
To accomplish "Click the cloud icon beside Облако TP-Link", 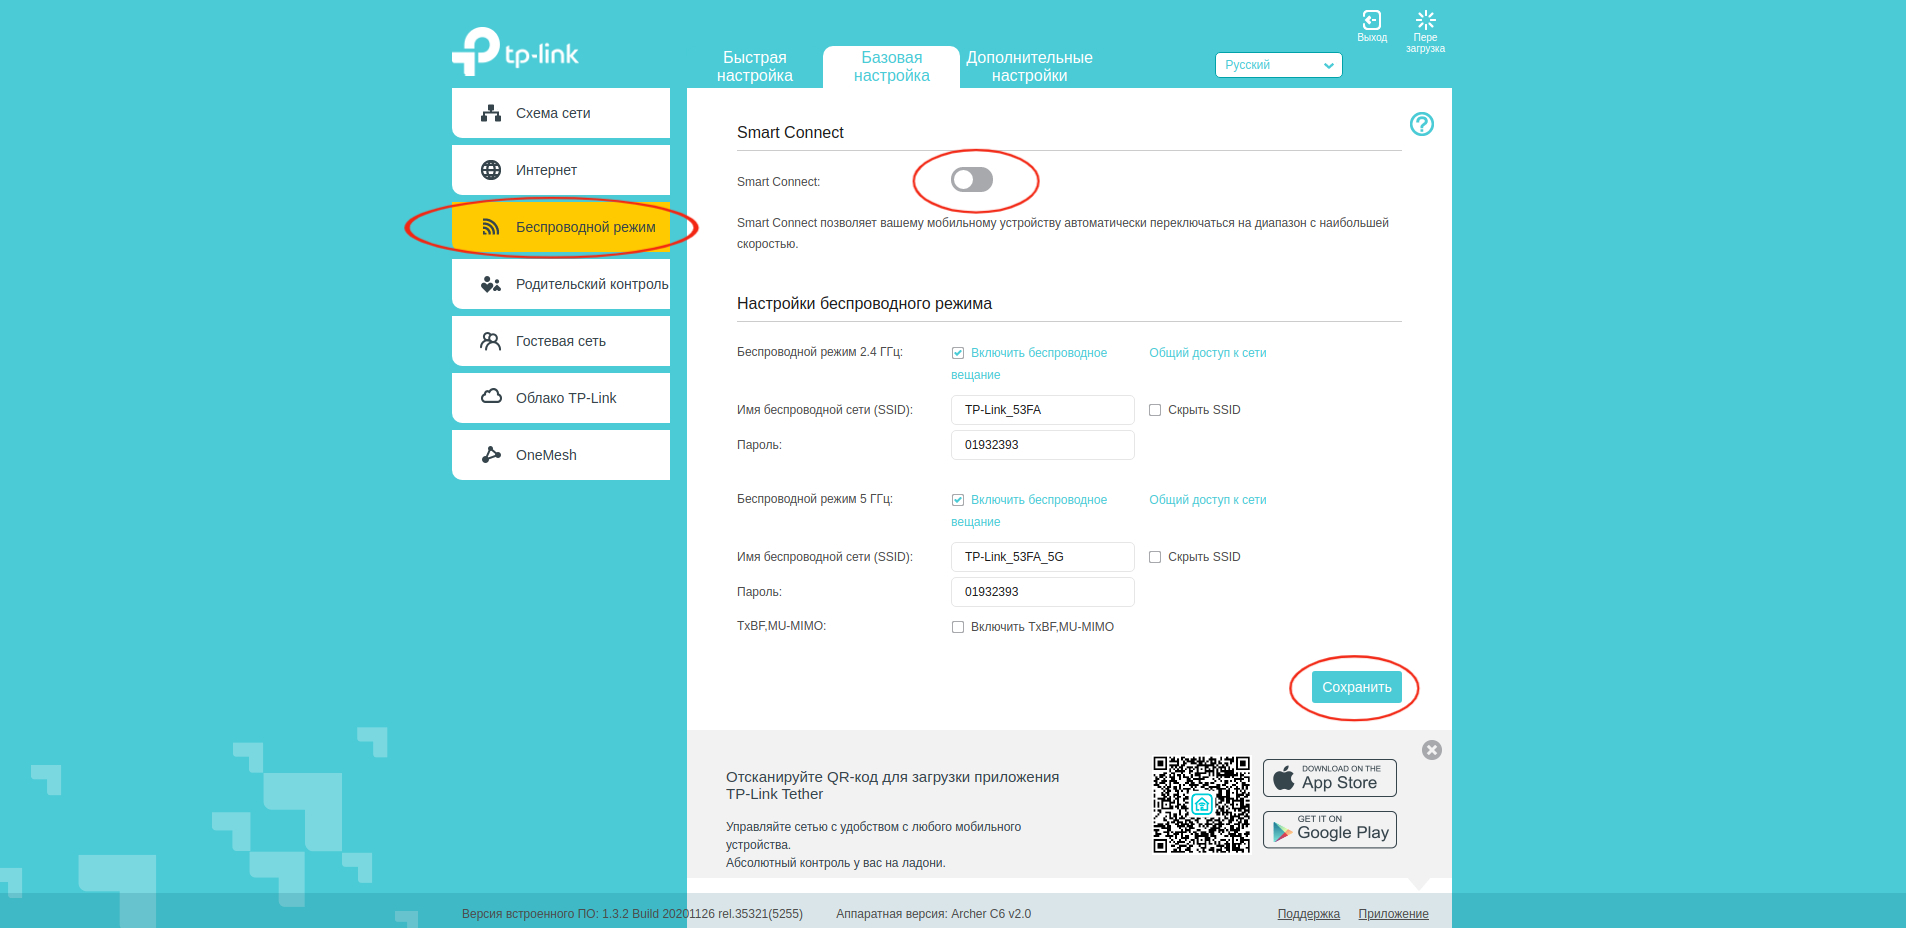I will (x=491, y=397).
